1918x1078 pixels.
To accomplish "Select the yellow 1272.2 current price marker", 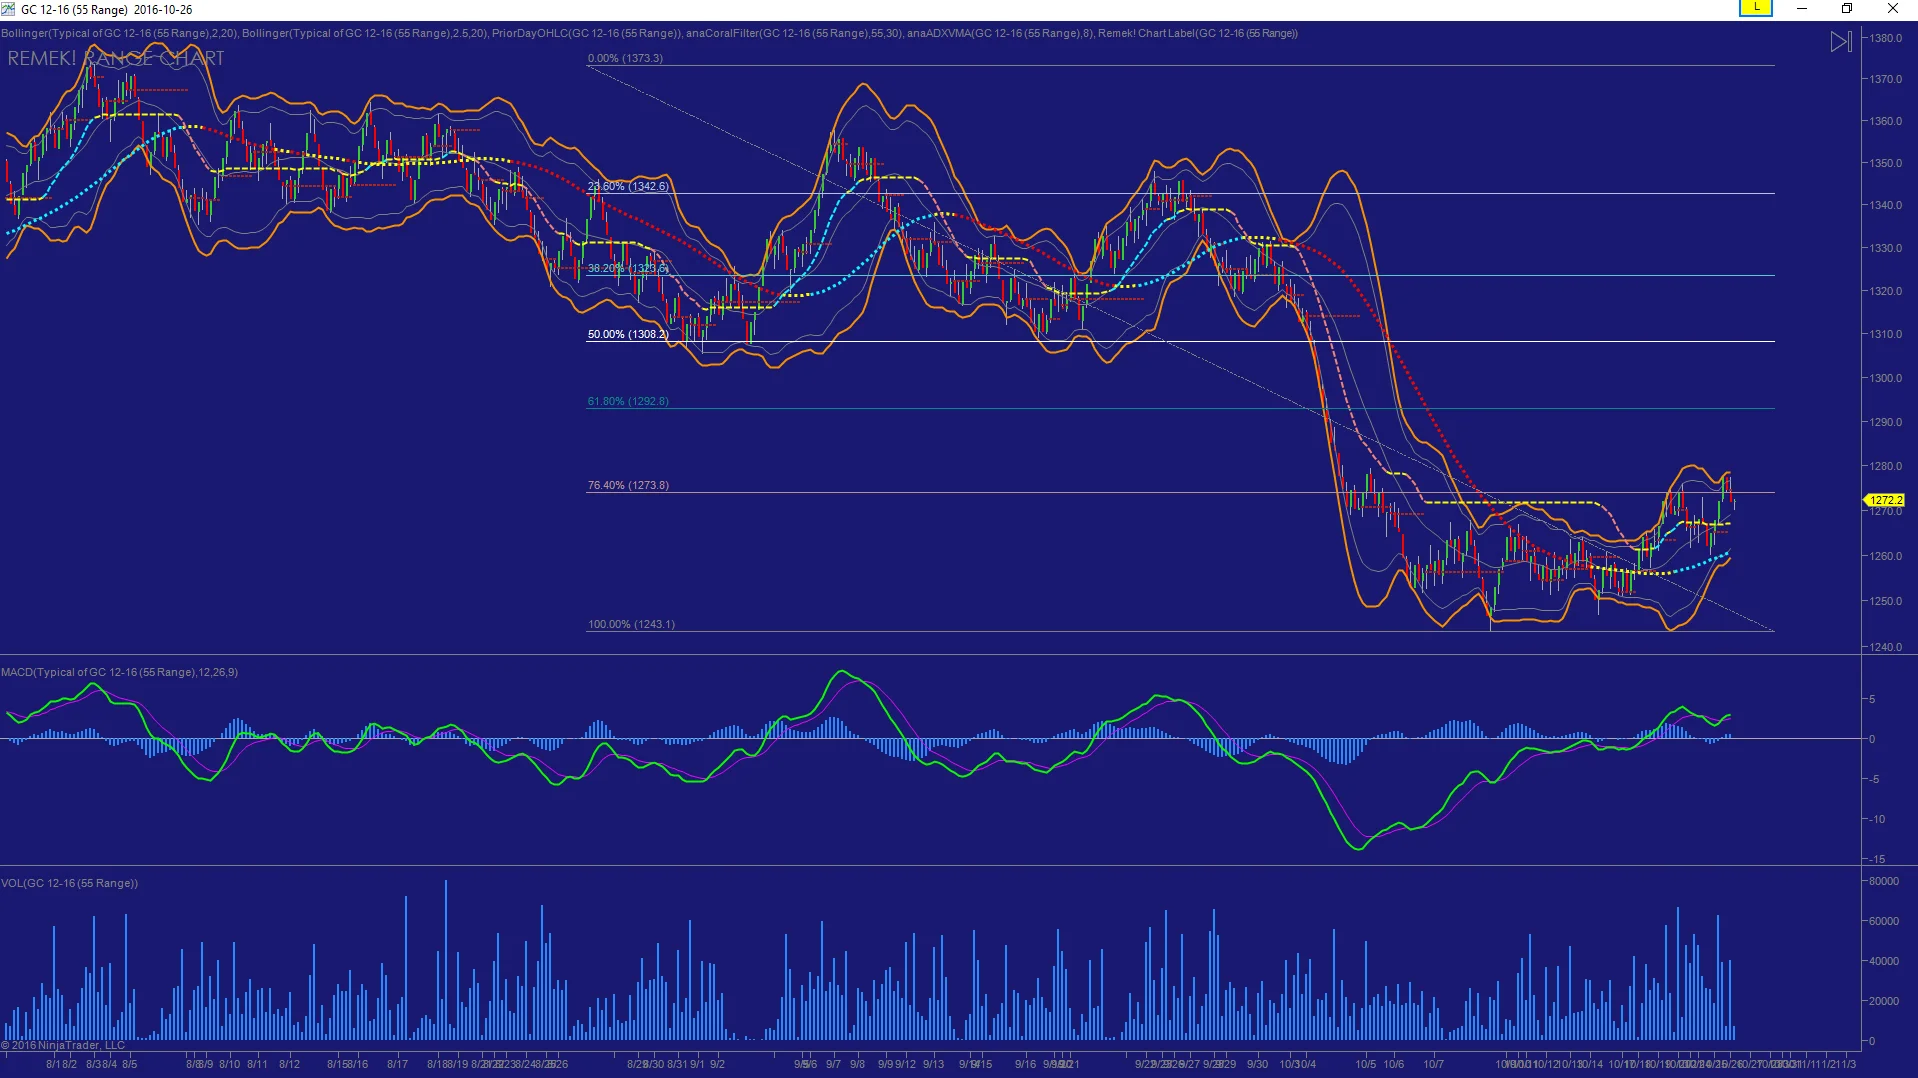I will [1885, 500].
